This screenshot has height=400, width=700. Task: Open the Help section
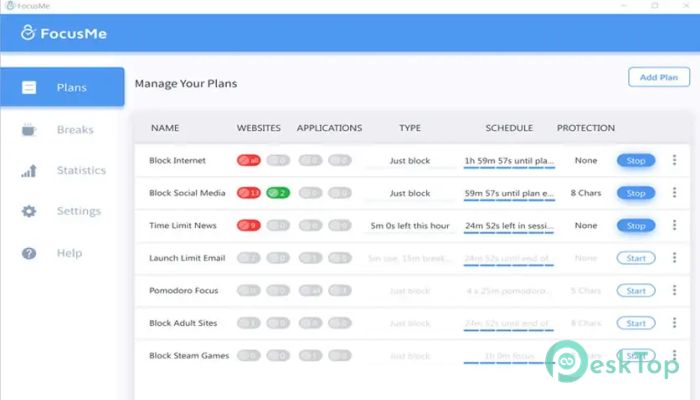click(69, 253)
